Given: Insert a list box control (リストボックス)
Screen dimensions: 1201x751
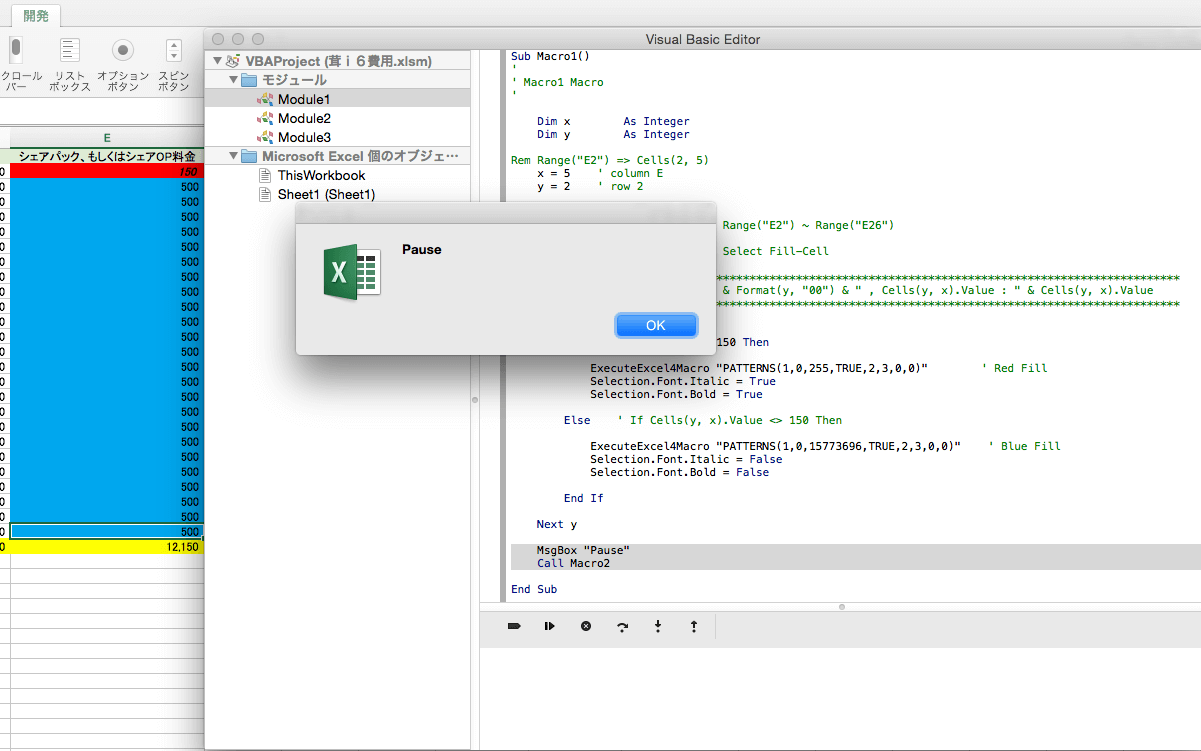Looking at the screenshot, I should (x=69, y=50).
